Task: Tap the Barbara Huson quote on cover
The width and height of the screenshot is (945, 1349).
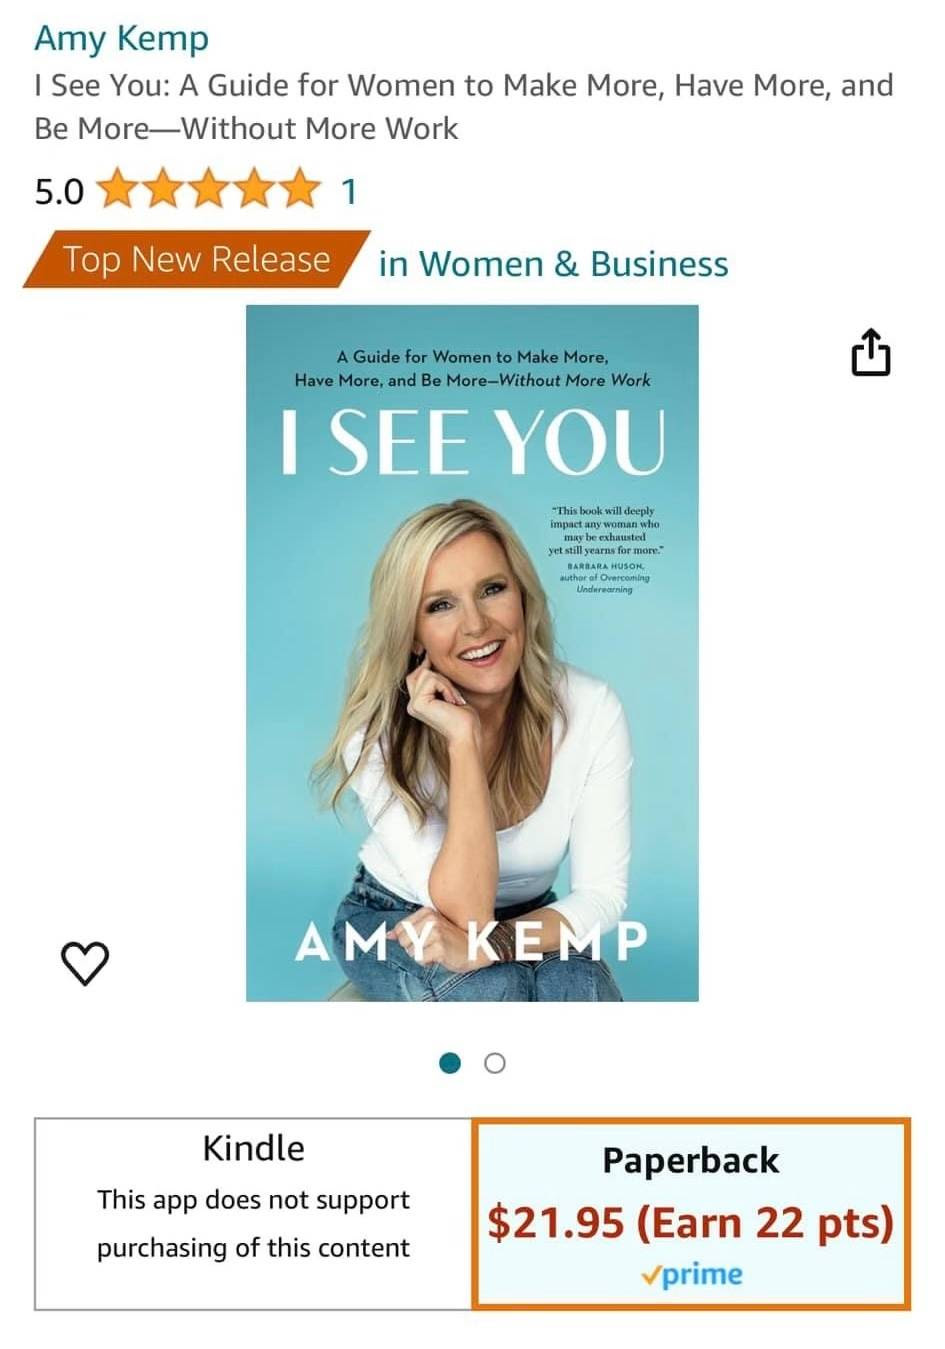Action: tap(604, 550)
